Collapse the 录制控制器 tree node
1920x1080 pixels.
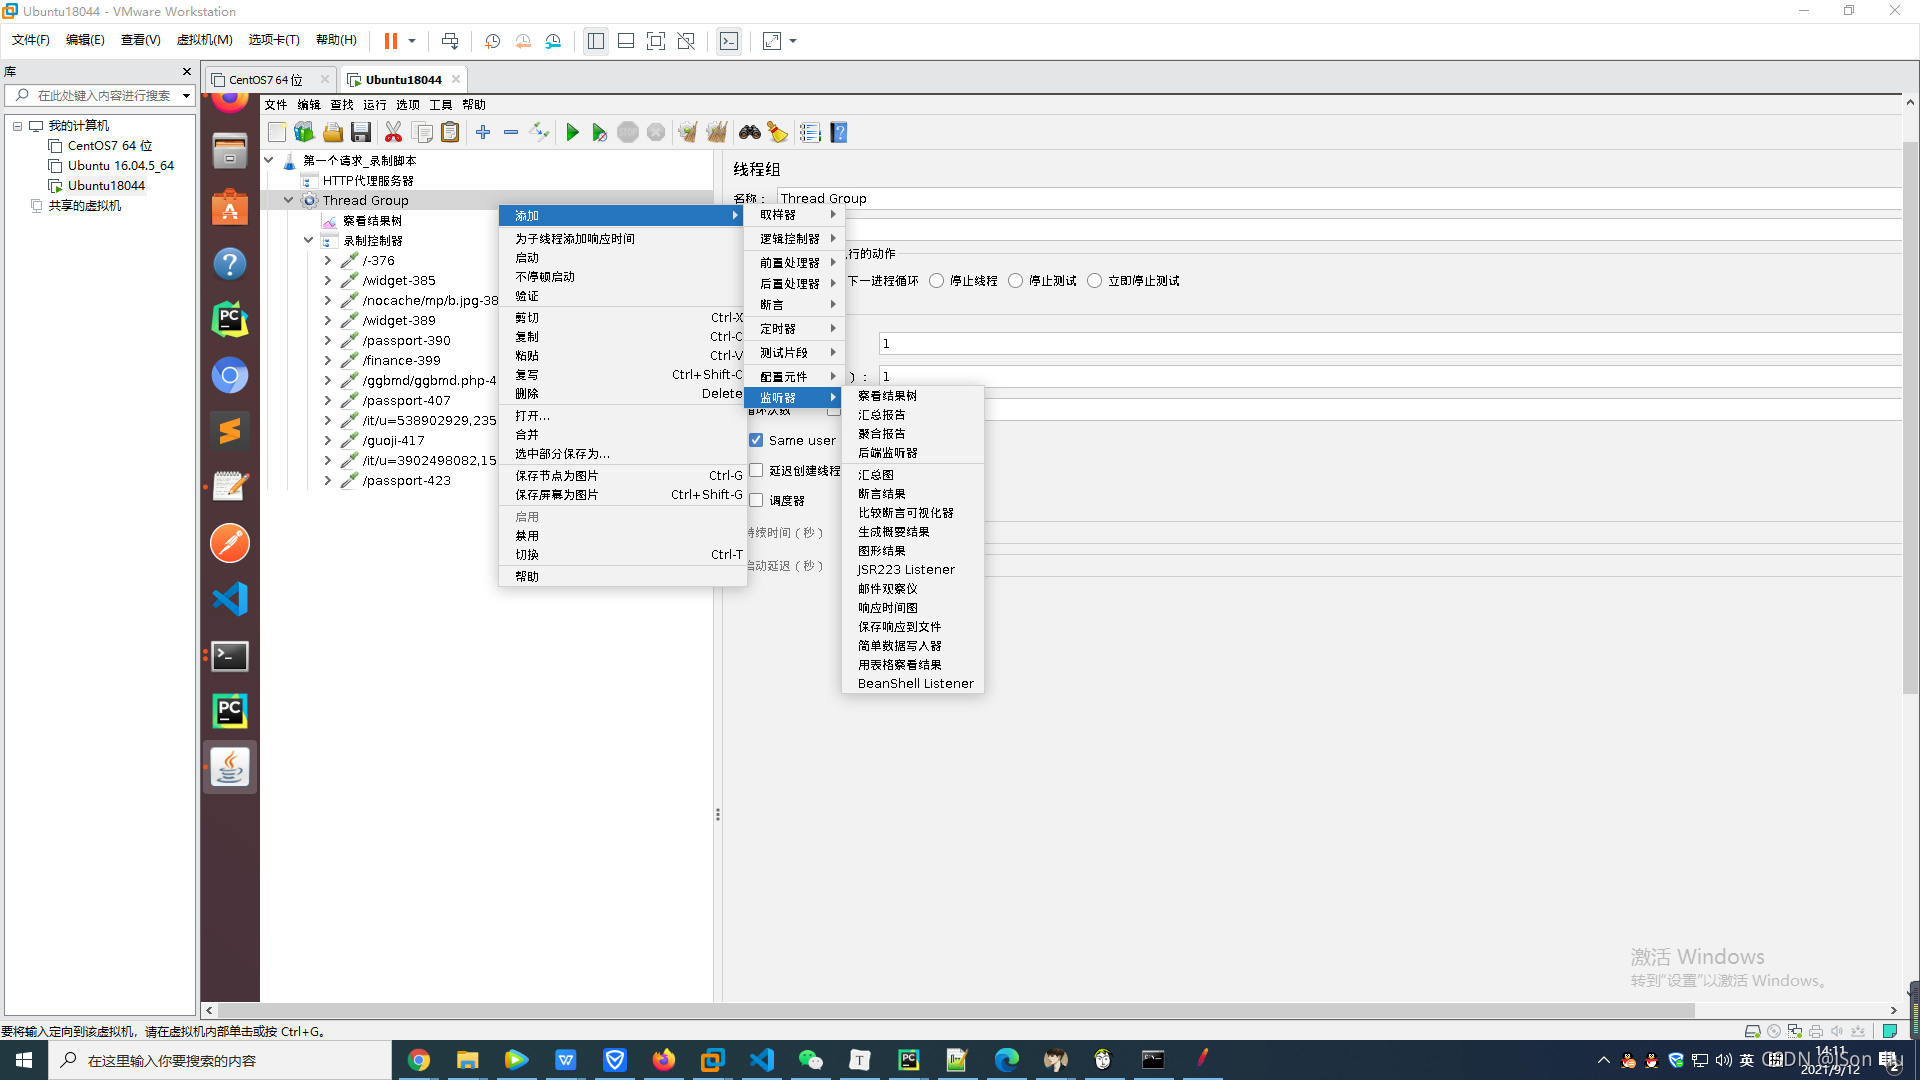click(x=308, y=240)
